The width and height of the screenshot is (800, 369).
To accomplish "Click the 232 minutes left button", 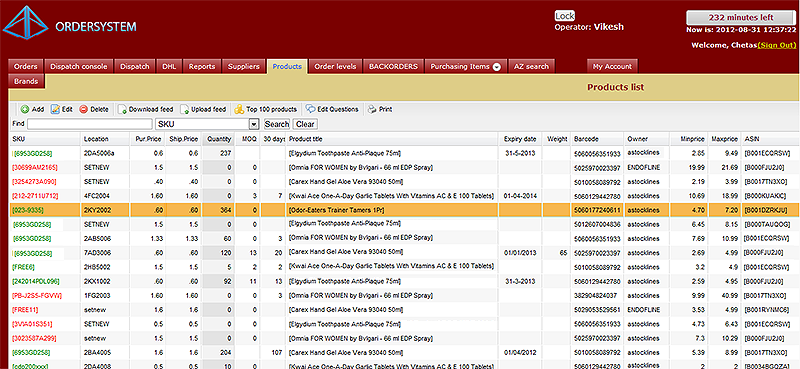I will coord(741,17).
